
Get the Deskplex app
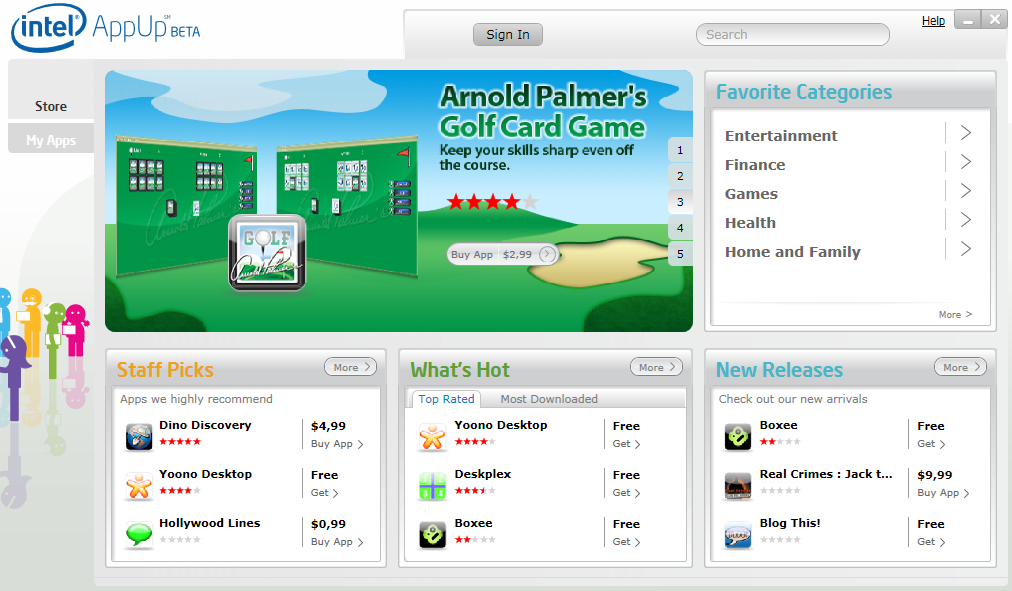[x=626, y=493]
